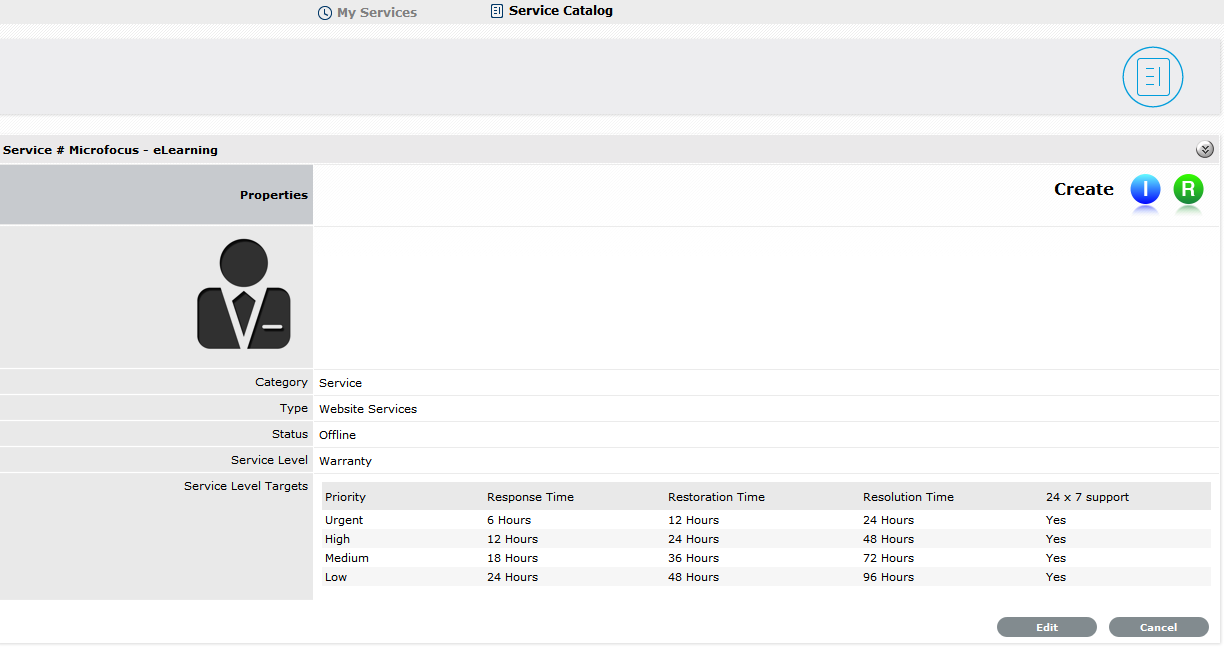Viewport: 1224px width, 648px height.
Task: Click the service avatar person image
Action: [x=244, y=294]
